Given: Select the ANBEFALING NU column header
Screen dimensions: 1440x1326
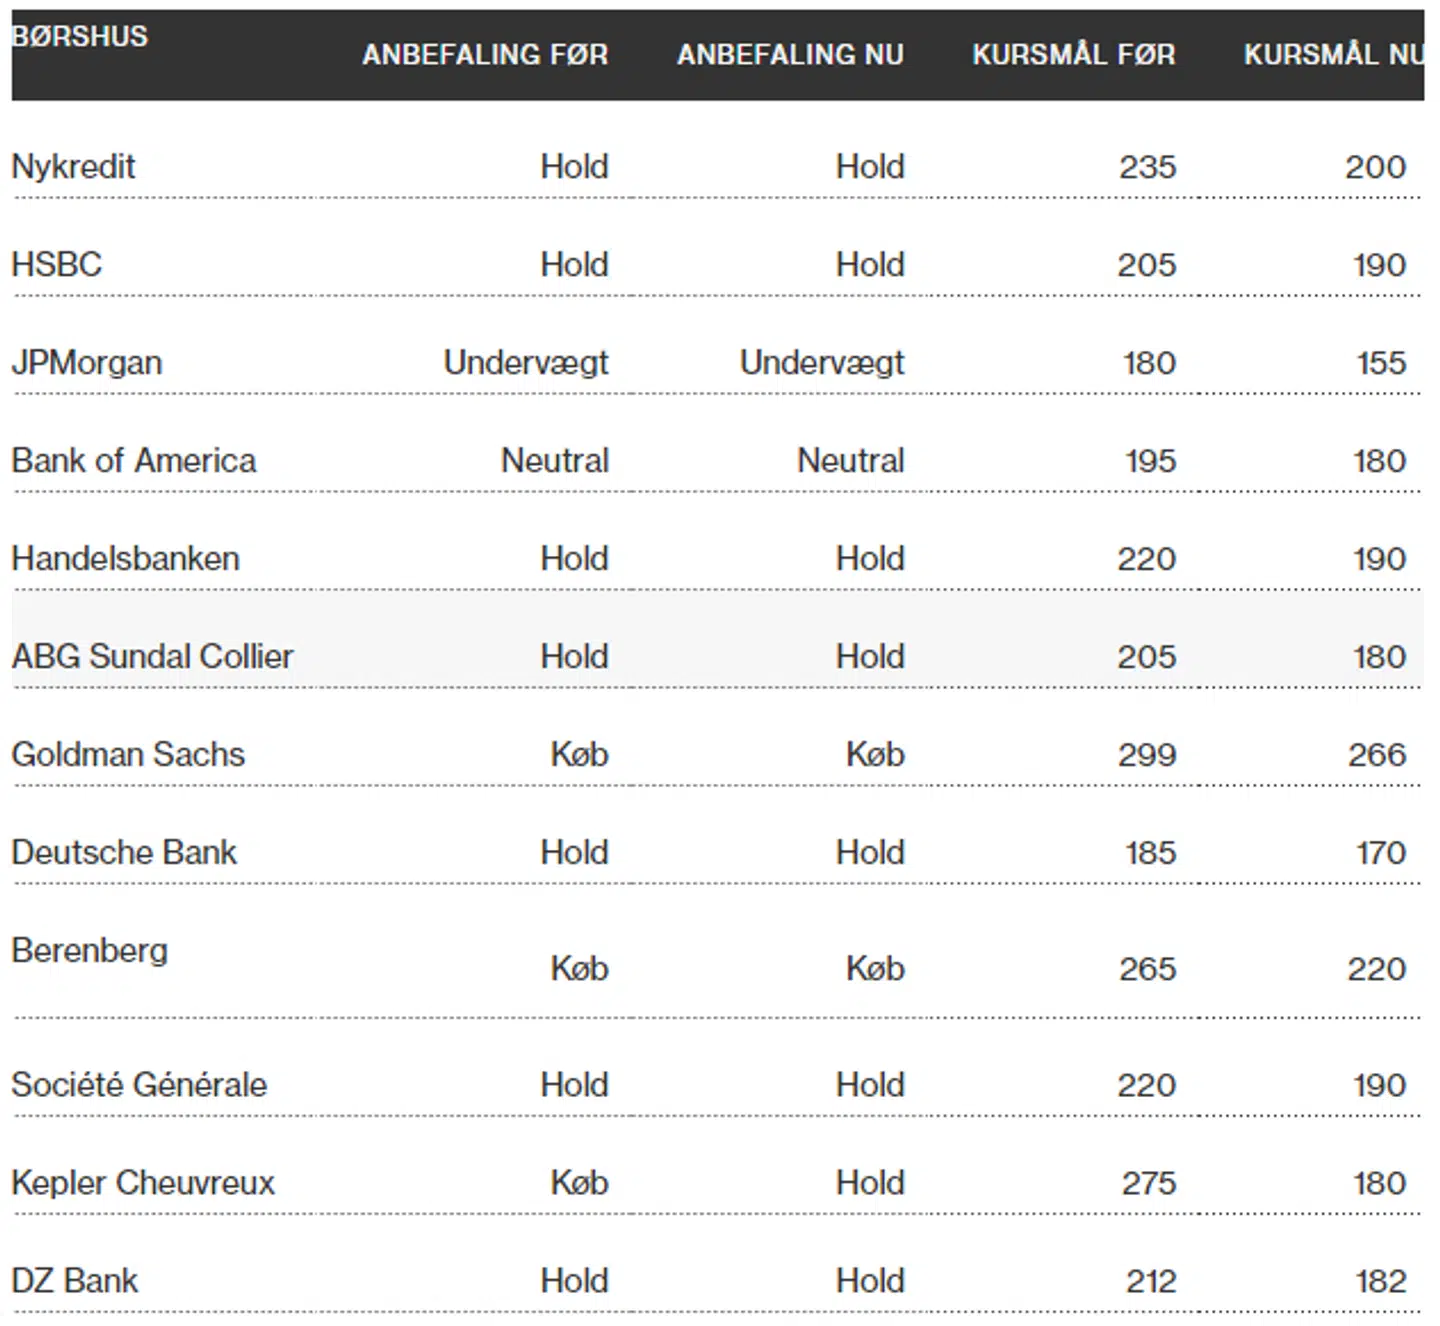Looking at the screenshot, I should coord(790,55).
